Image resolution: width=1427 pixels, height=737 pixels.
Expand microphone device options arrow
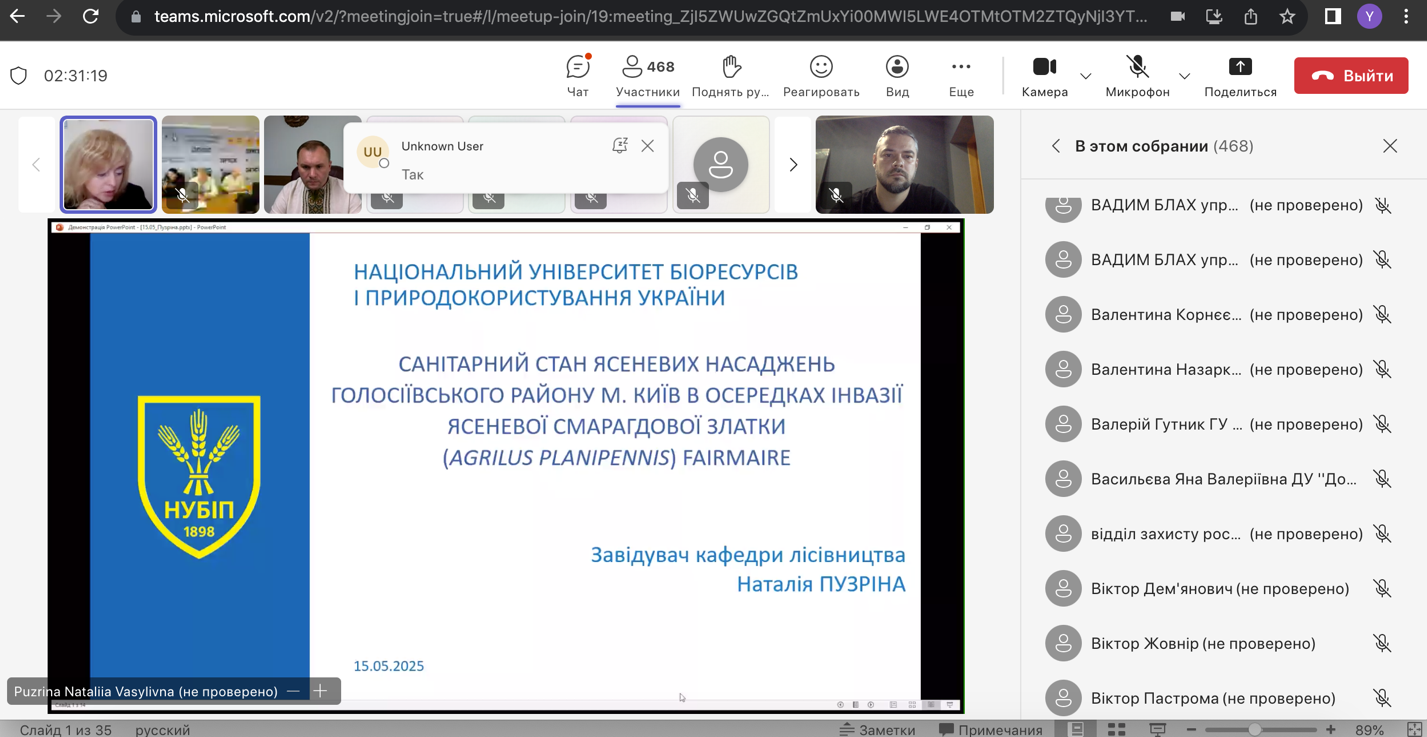(1184, 76)
